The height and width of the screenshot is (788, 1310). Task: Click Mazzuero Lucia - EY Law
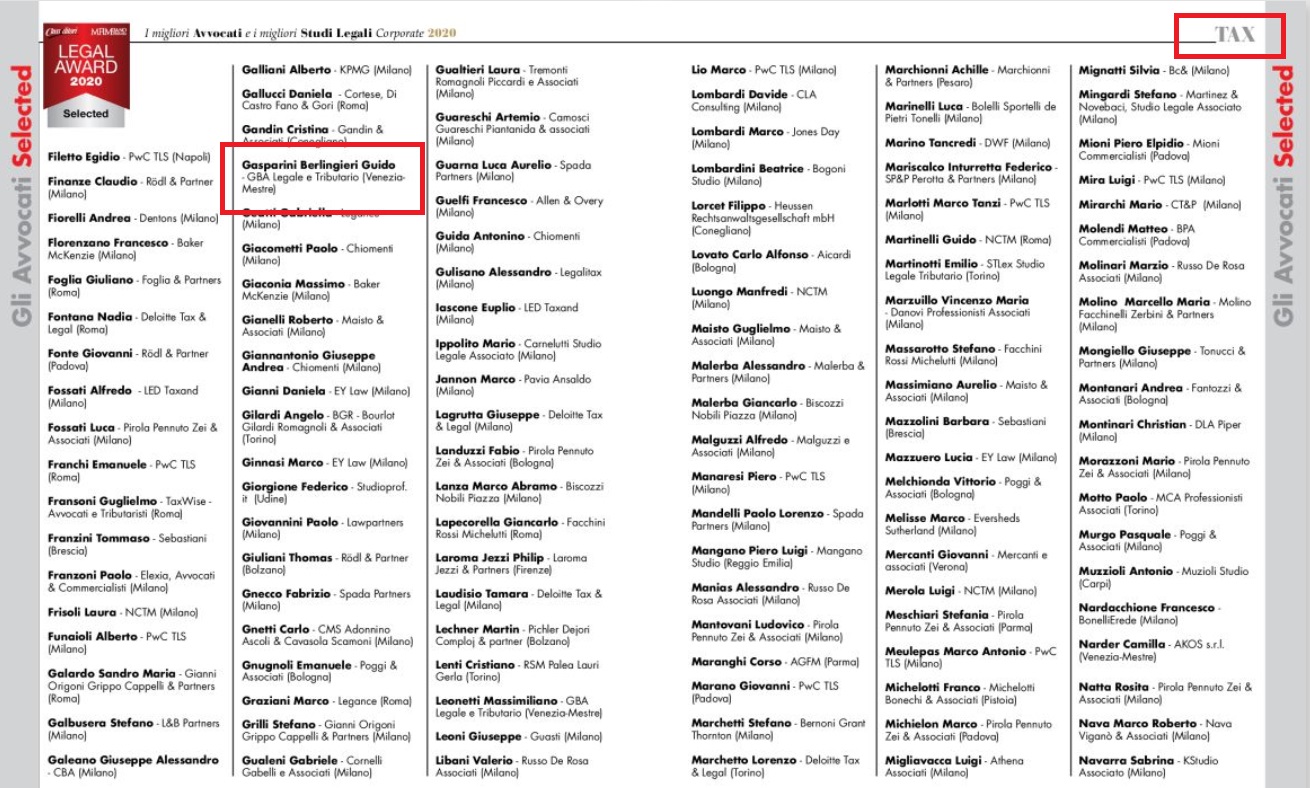[x=971, y=458]
